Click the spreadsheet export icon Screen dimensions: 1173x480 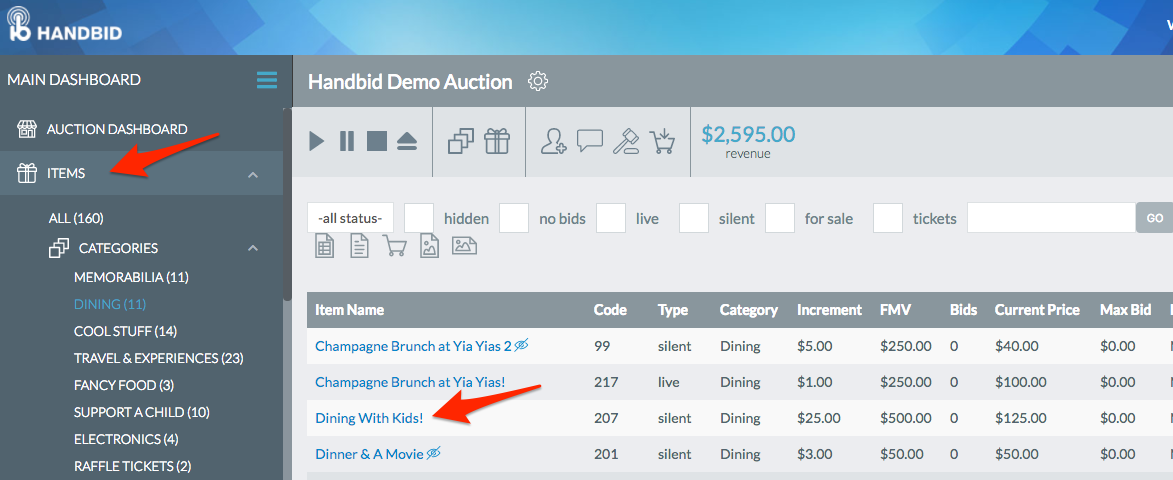[x=324, y=246]
